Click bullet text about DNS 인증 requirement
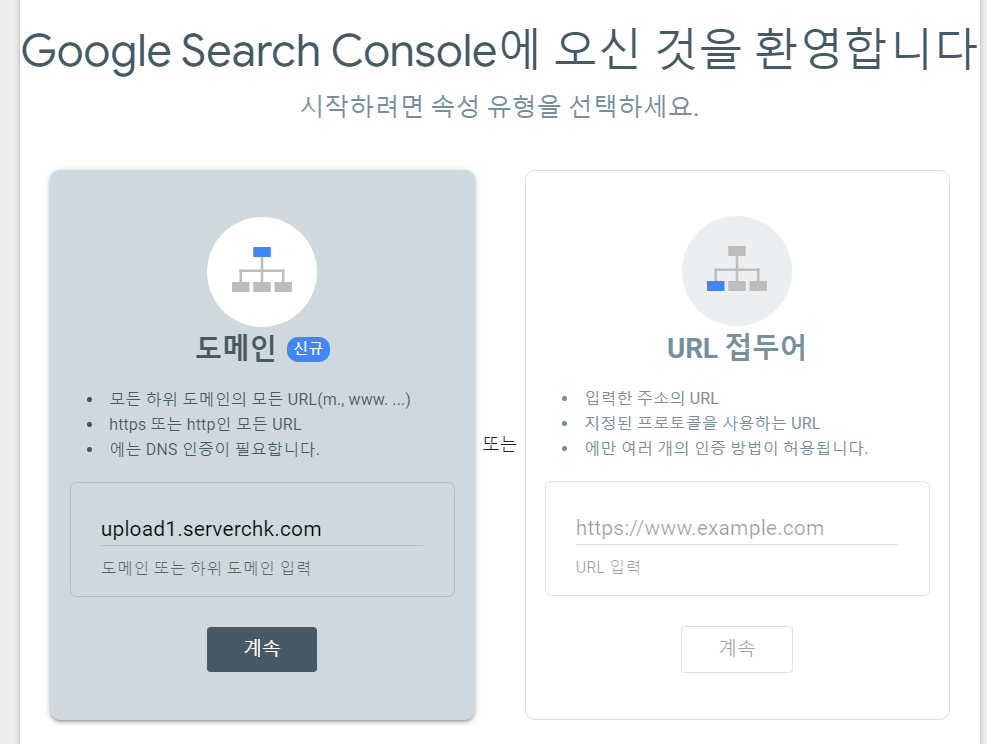987x744 pixels. [215, 449]
